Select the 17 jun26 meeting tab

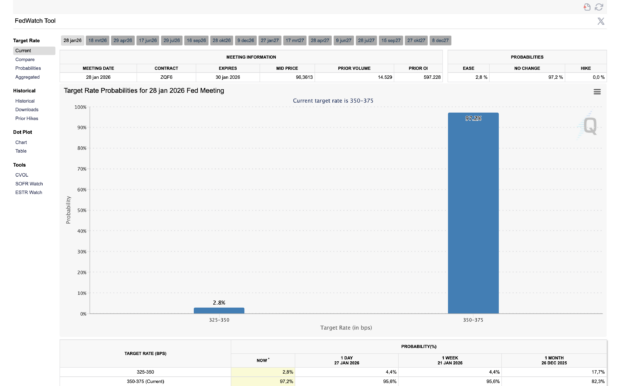pos(148,40)
